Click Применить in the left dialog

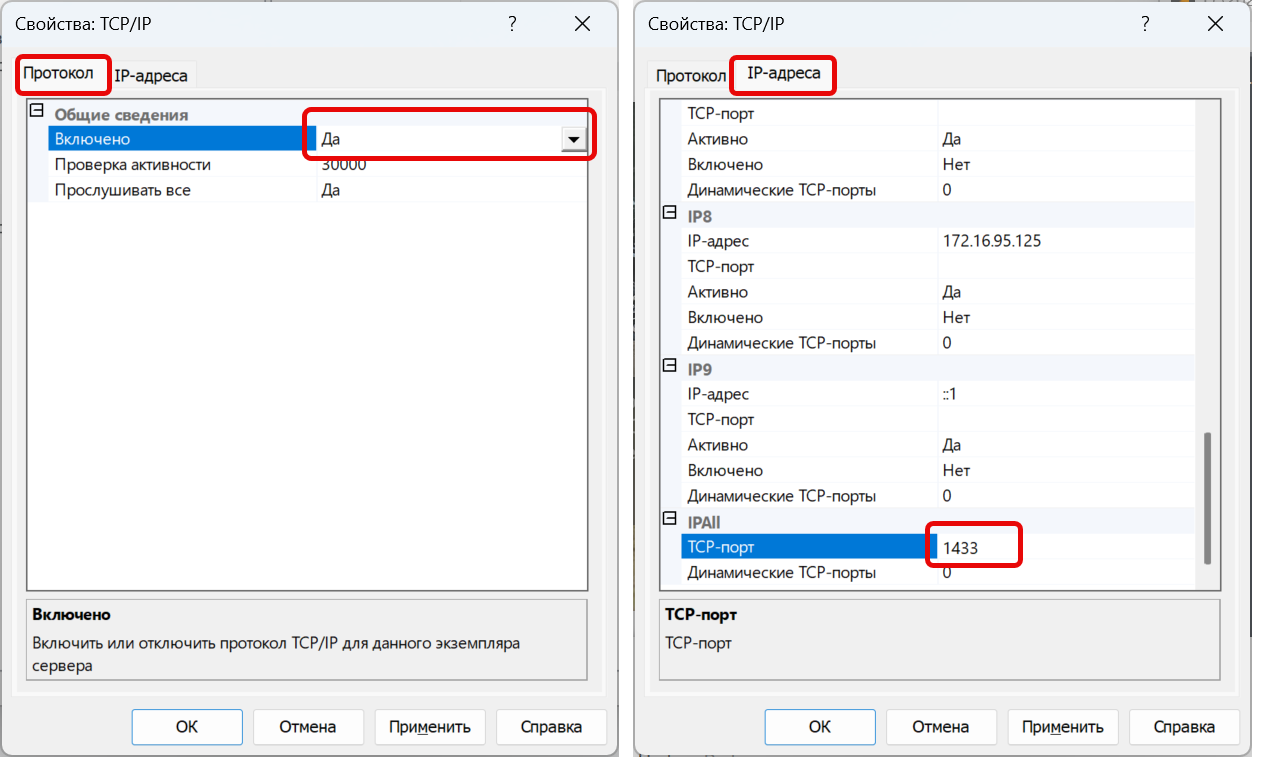pos(430,727)
